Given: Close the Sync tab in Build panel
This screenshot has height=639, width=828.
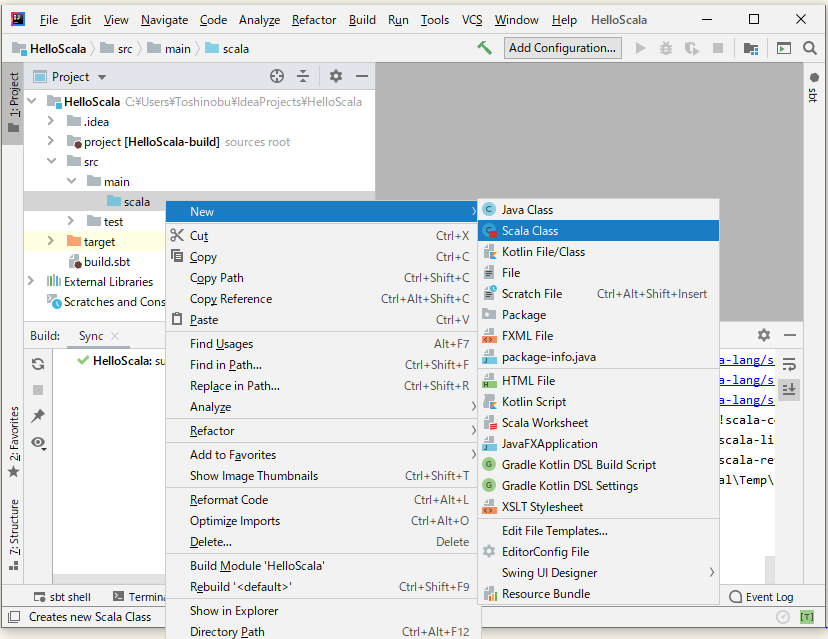Looking at the screenshot, I should [115, 336].
